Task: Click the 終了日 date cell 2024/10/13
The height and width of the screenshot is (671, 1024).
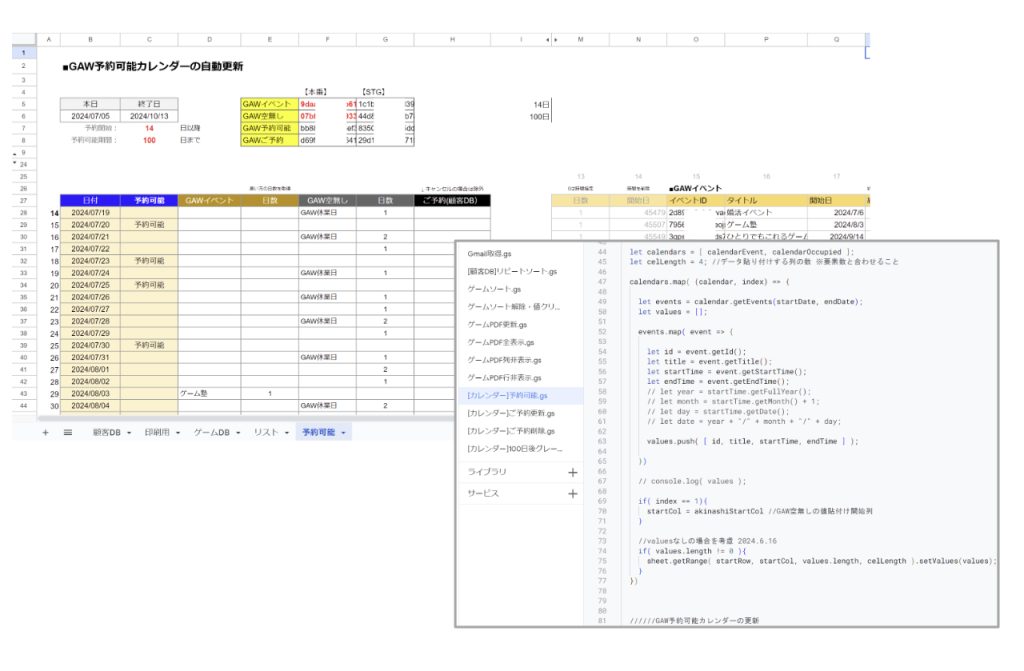Action: (149, 116)
